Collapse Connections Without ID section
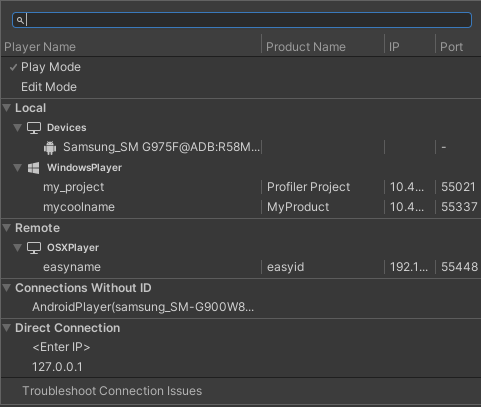 click(x=7, y=288)
